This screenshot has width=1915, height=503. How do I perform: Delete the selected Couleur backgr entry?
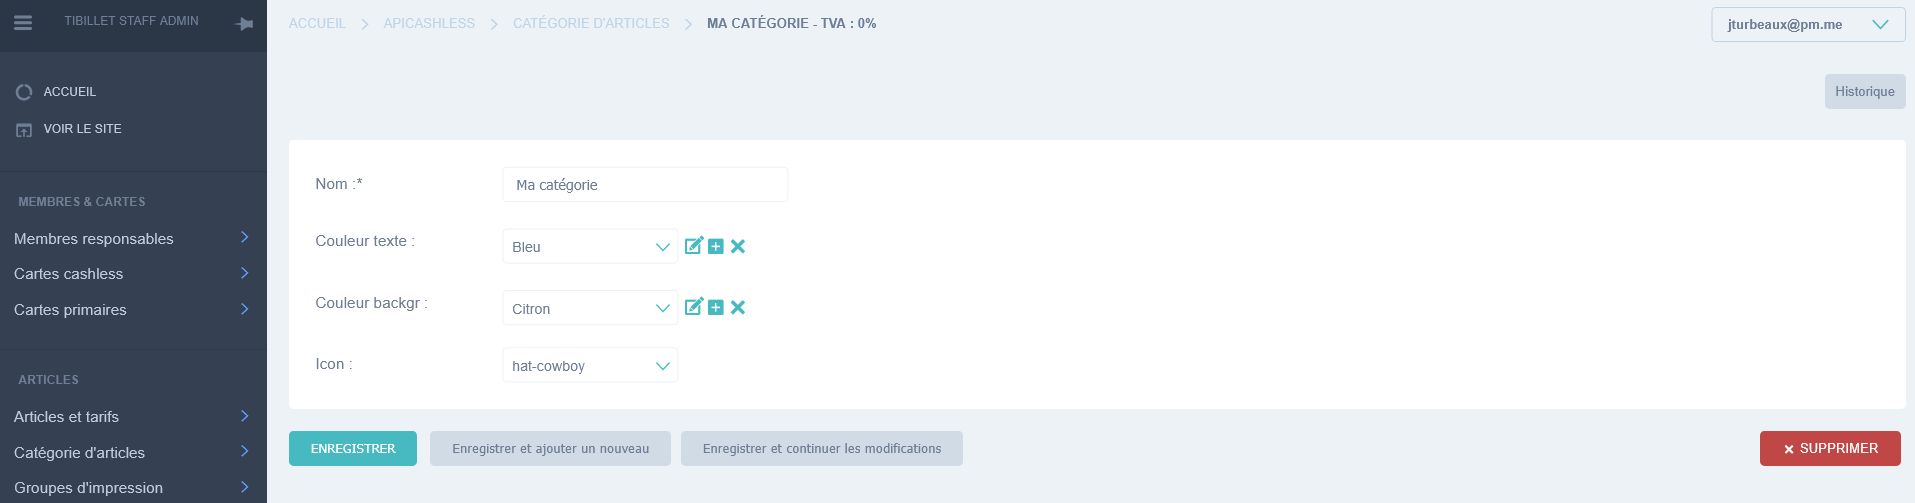738,307
